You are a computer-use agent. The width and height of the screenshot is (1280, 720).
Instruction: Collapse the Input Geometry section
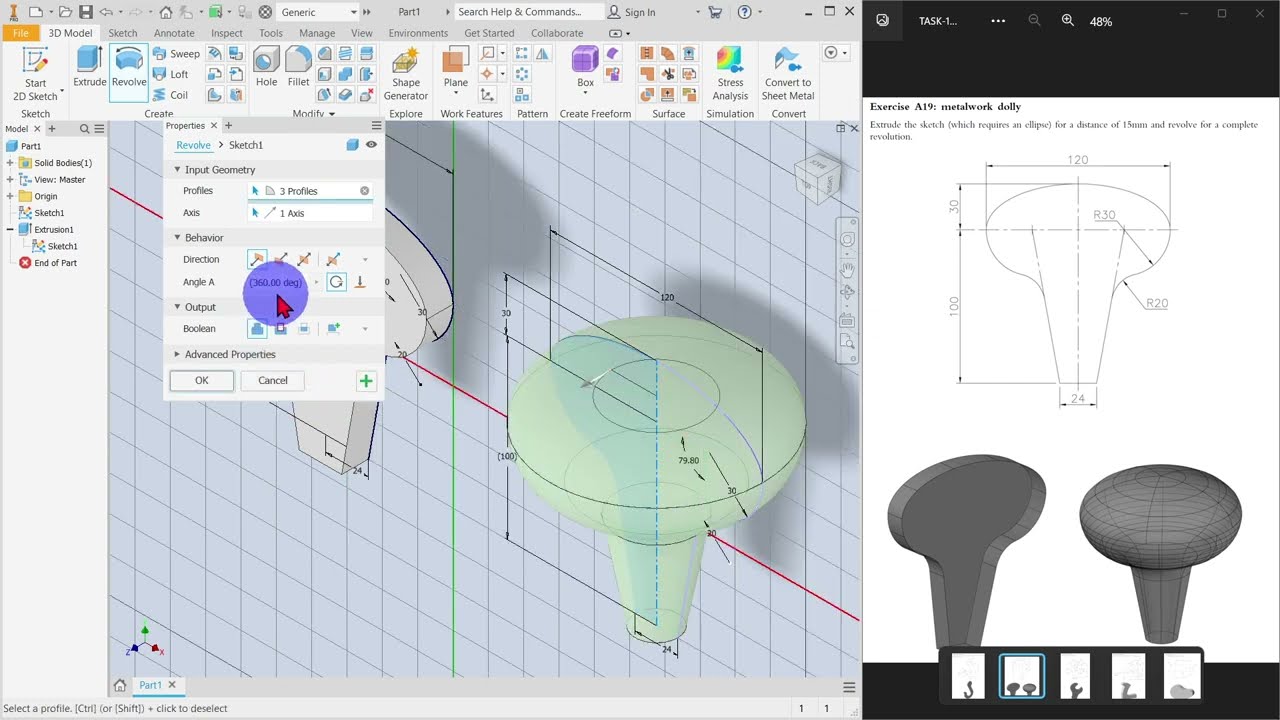coord(177,170)
